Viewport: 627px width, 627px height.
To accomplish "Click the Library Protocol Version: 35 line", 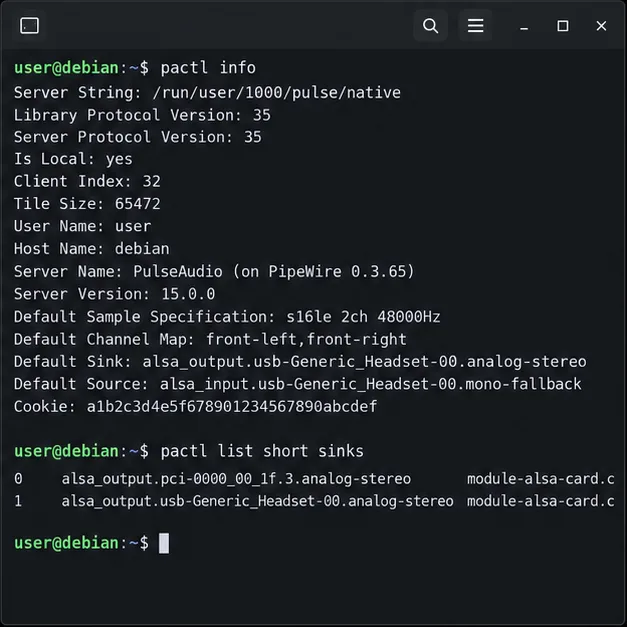I will coord(142,115).
